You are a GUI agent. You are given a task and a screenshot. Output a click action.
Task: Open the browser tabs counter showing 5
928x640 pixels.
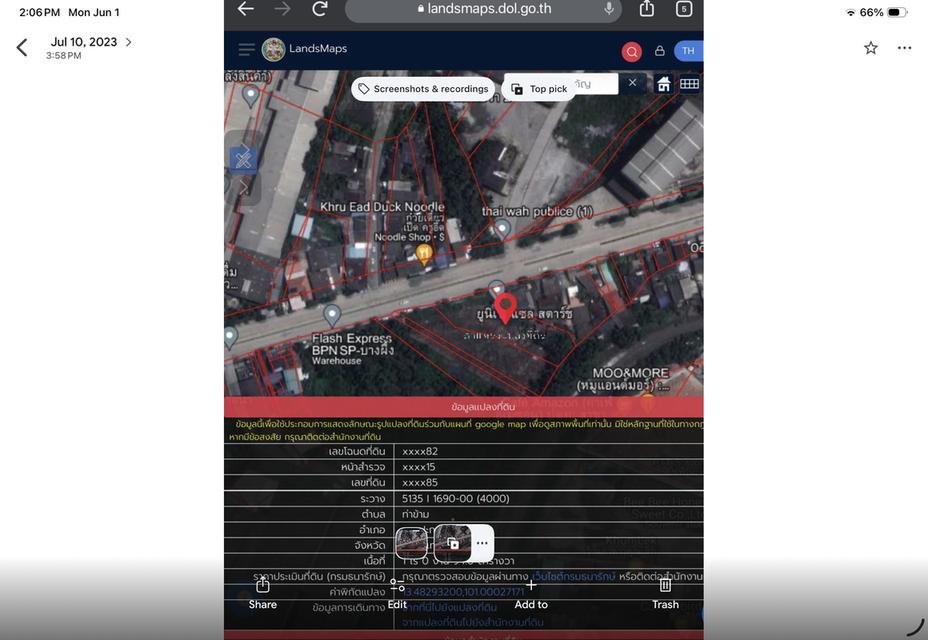684,8
